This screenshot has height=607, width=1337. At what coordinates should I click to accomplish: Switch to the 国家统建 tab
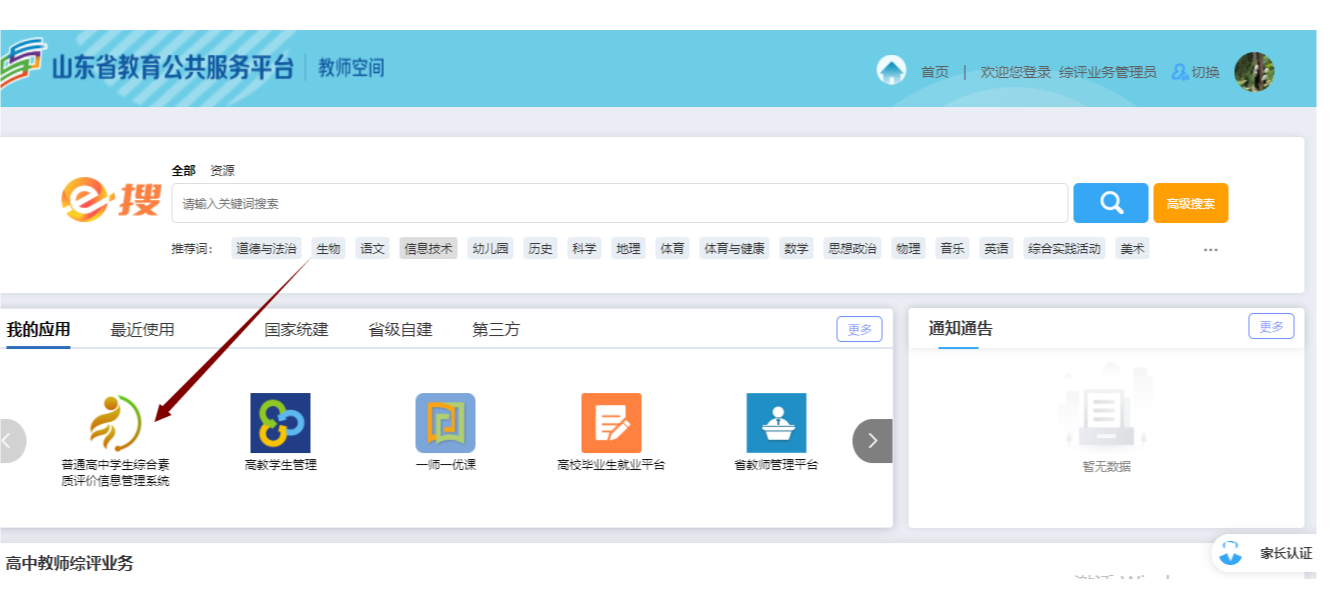point(296,330)
